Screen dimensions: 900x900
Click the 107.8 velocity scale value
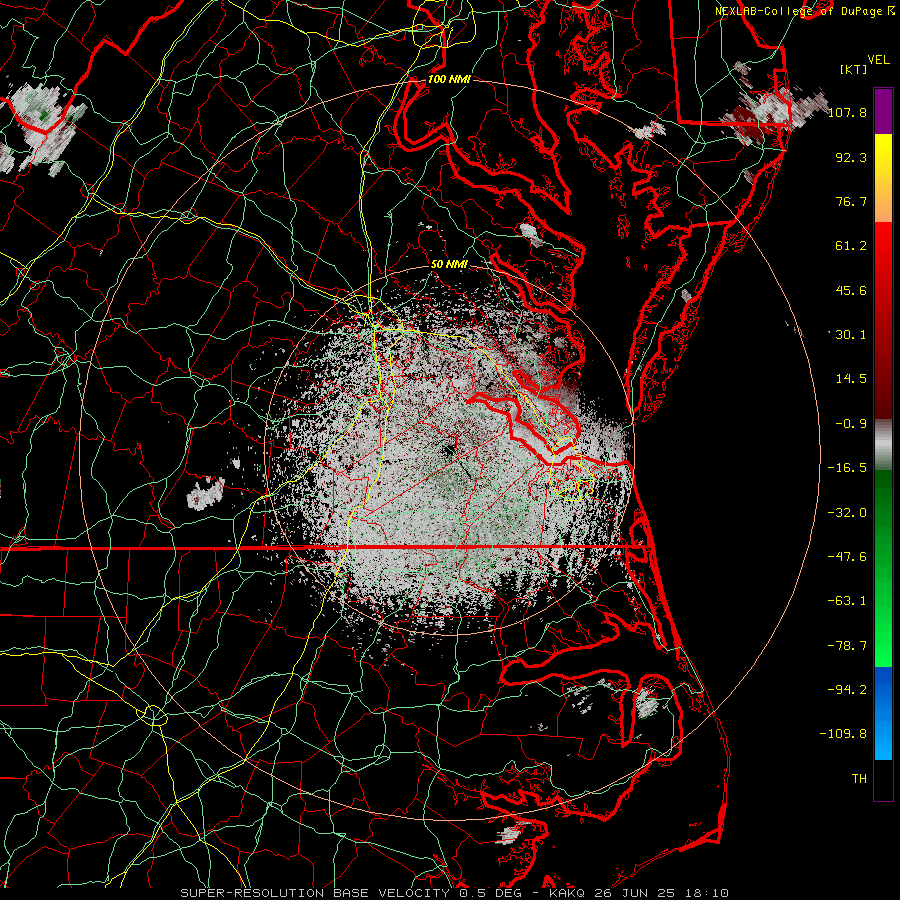point(847,112)
